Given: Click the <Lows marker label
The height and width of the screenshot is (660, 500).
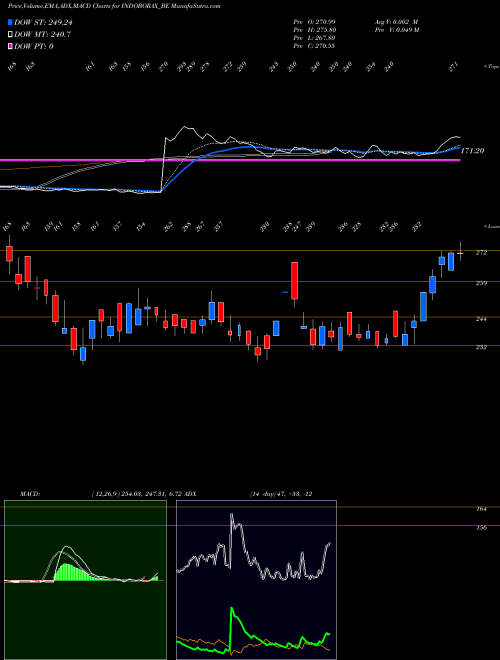Looking at the screenshot, I should point(491,226).
